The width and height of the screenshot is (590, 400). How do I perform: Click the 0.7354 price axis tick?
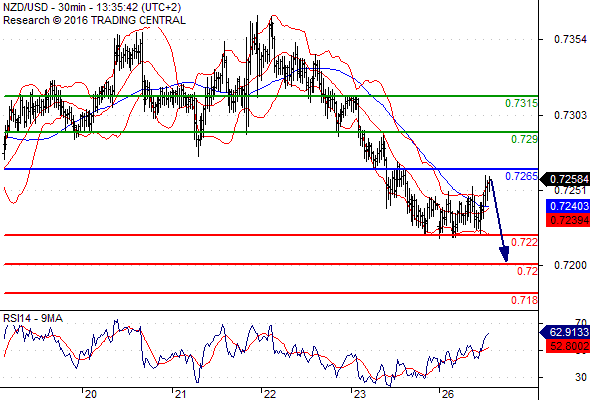pyautogui.click(x=570, y=39)
